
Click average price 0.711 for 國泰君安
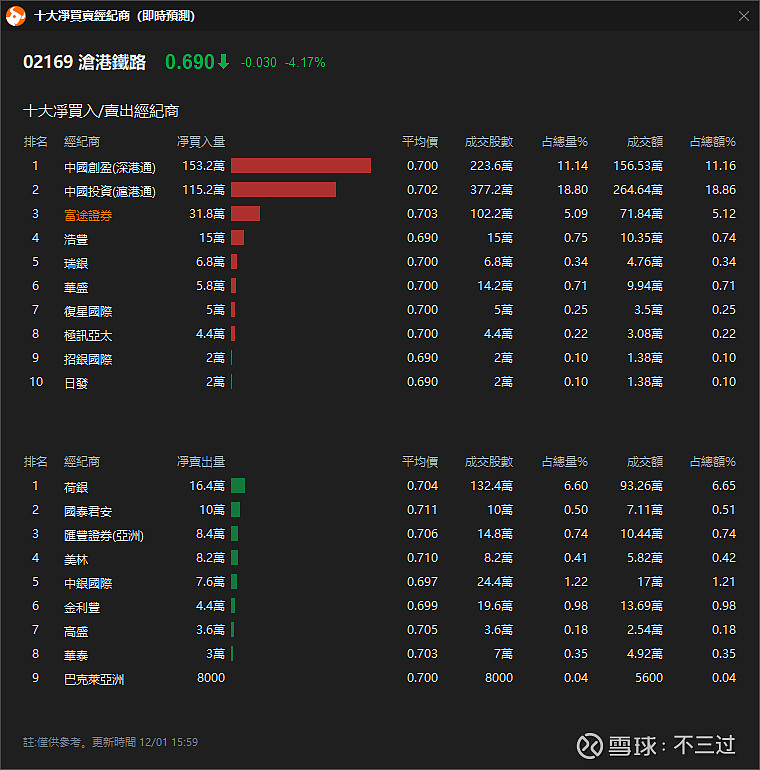[x=422, y=510]
